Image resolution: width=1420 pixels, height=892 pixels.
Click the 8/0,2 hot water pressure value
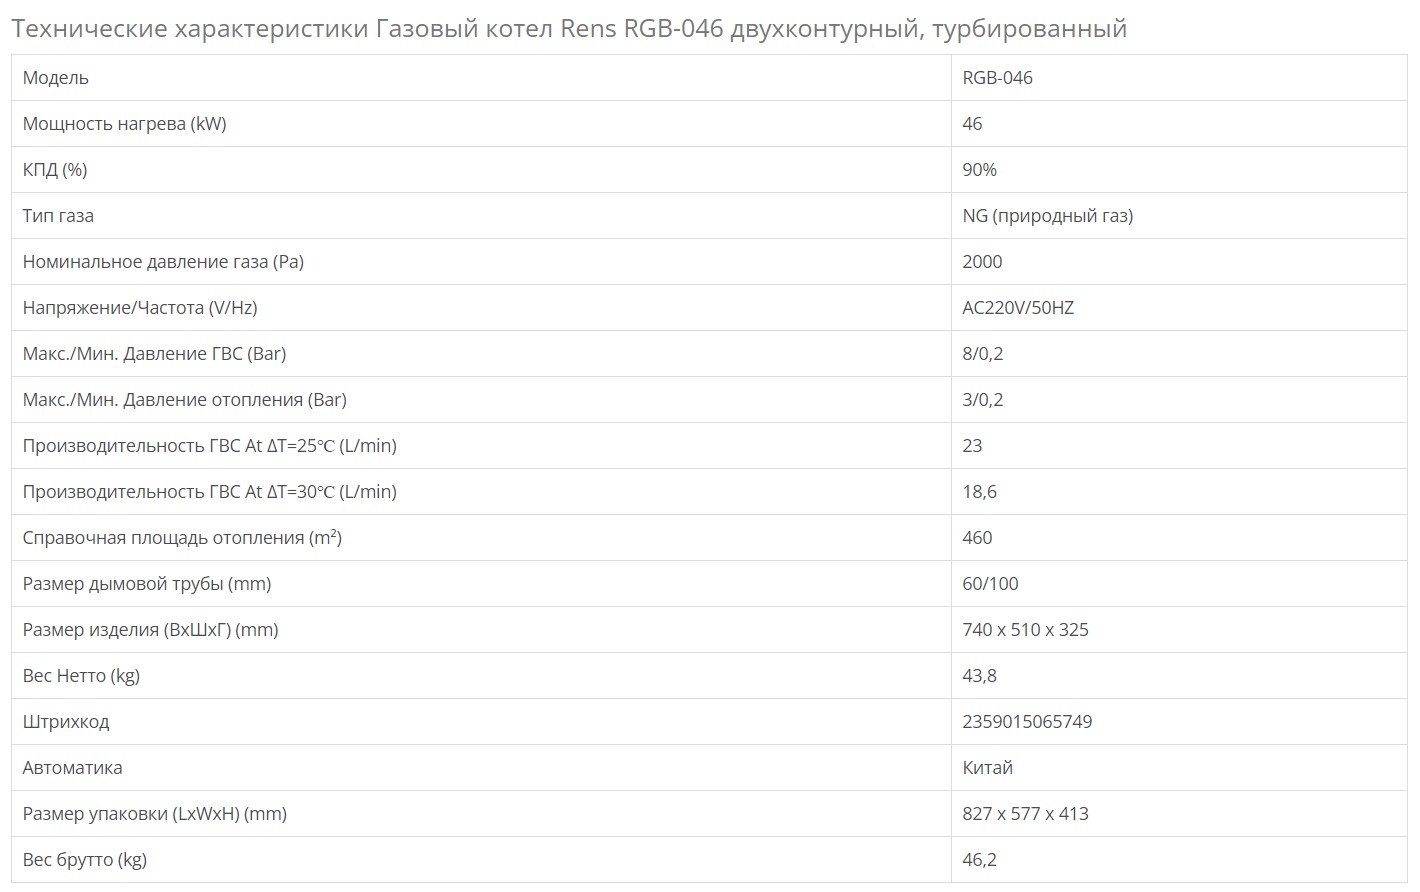coord(982,354)
